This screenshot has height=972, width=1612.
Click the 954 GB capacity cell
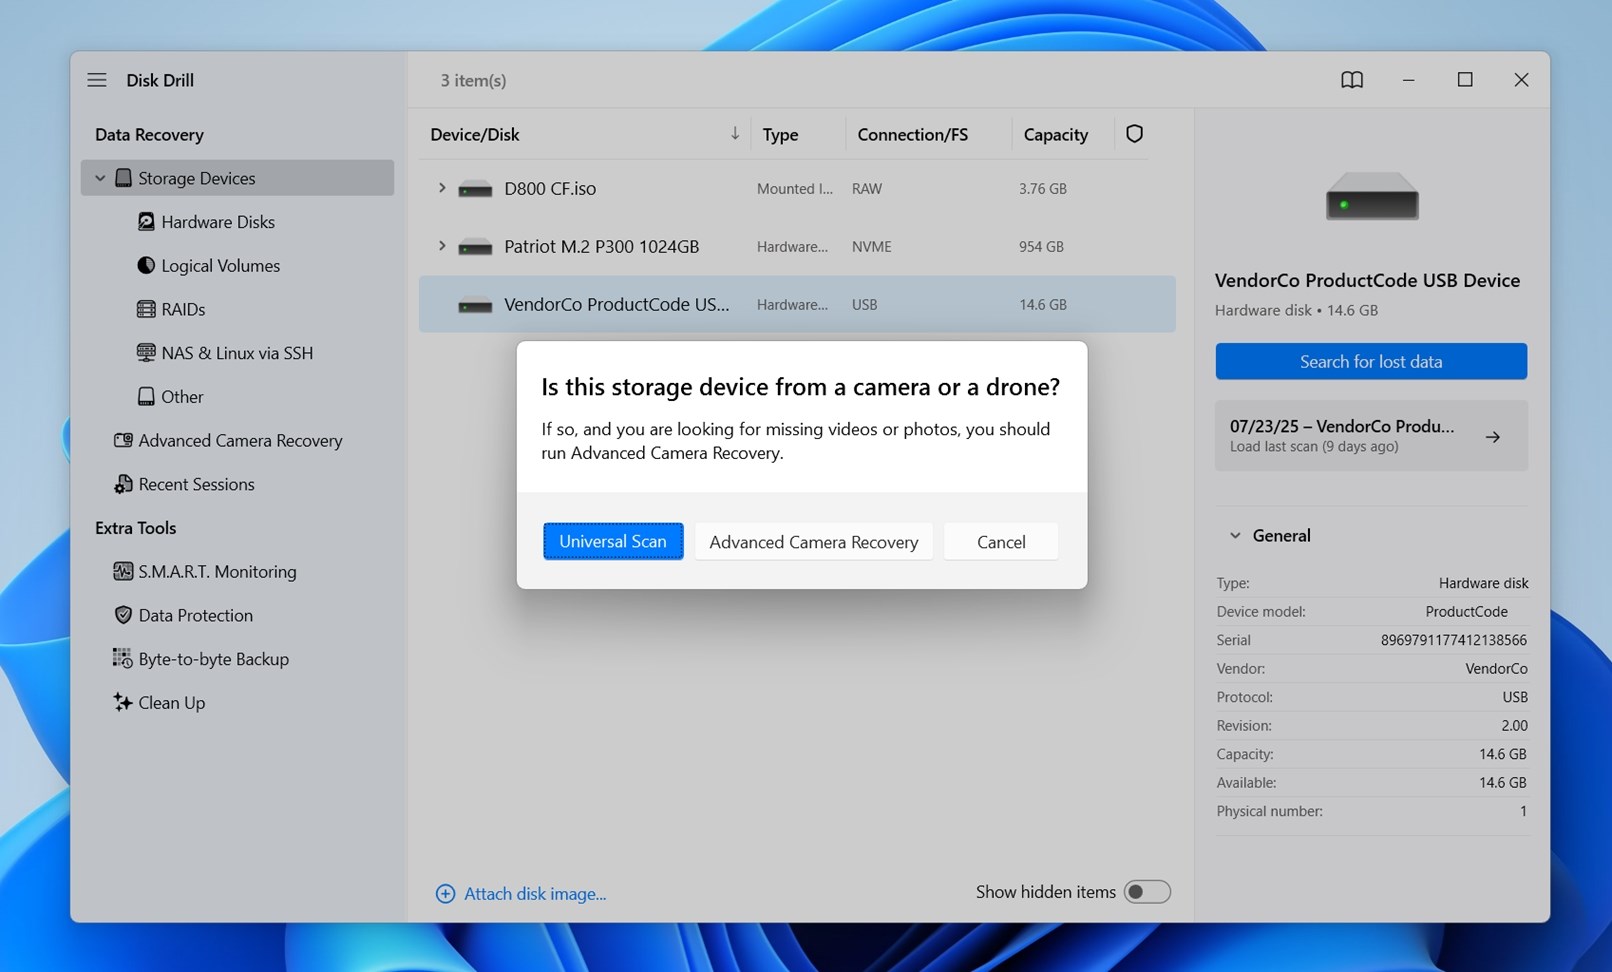pyautogui.click(x=1041, y=246)
